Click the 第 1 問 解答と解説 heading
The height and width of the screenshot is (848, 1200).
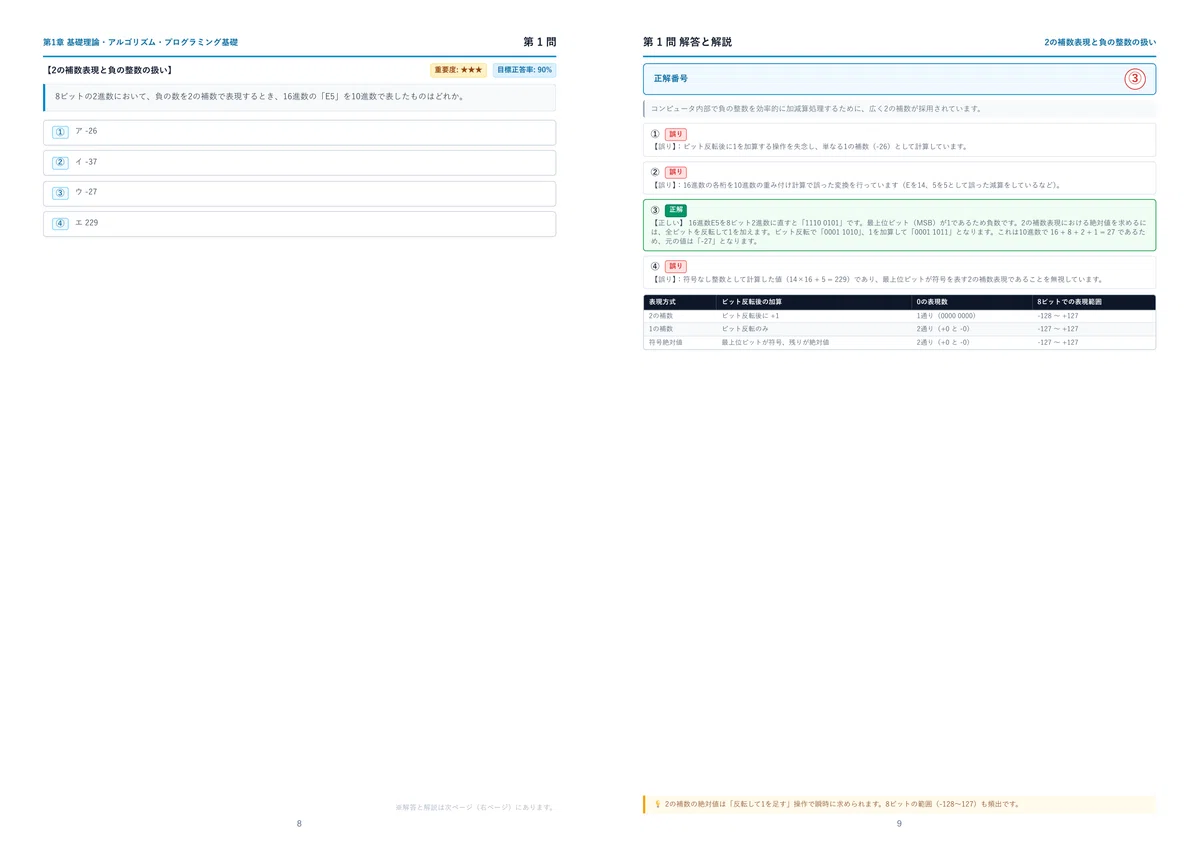coord(687,42)
